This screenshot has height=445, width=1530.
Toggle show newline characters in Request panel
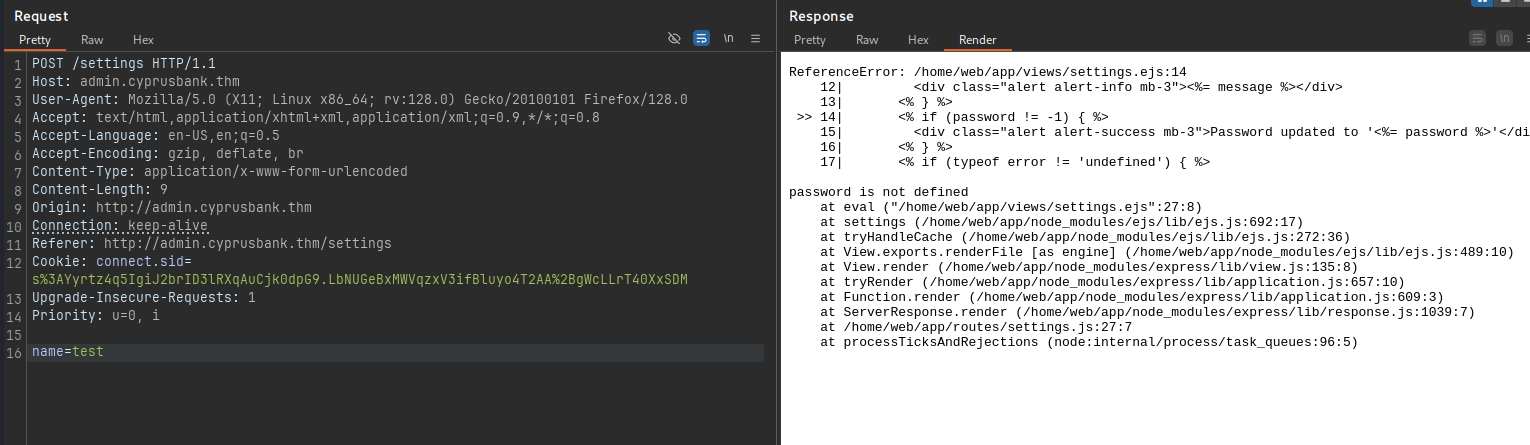click(729, 38)
